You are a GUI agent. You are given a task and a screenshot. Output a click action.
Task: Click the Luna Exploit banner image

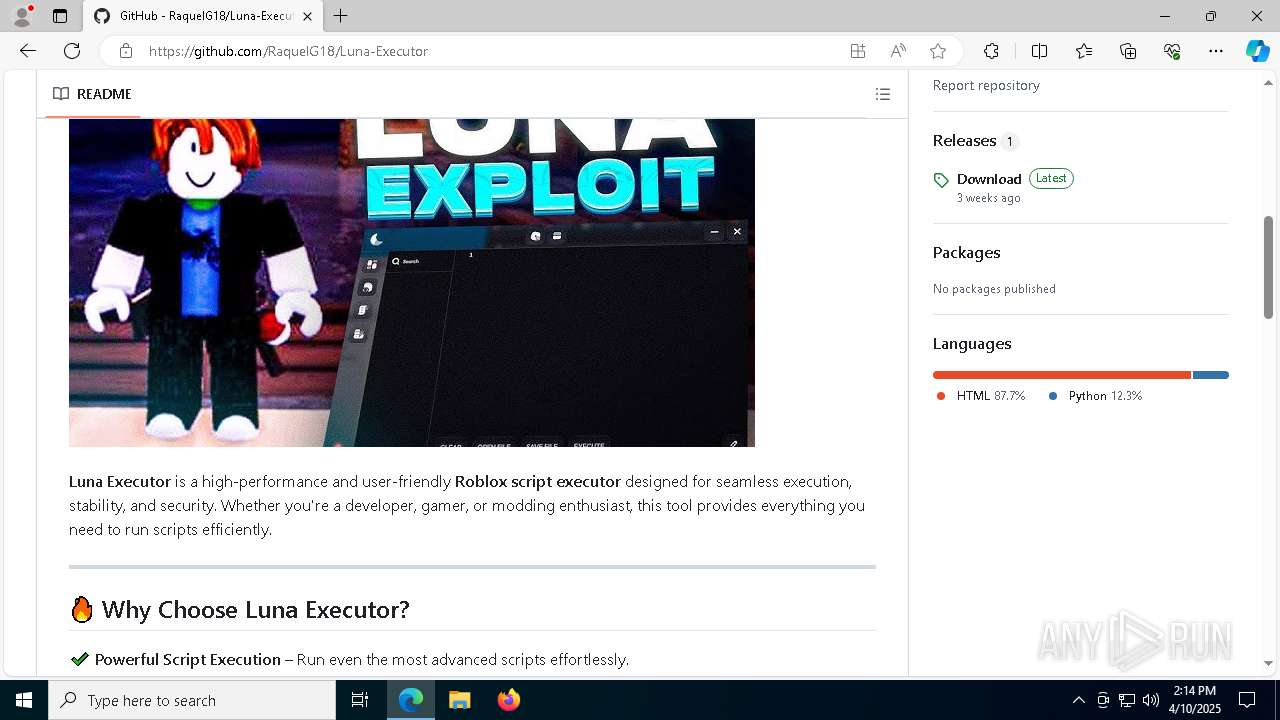[x=412, y=282]
